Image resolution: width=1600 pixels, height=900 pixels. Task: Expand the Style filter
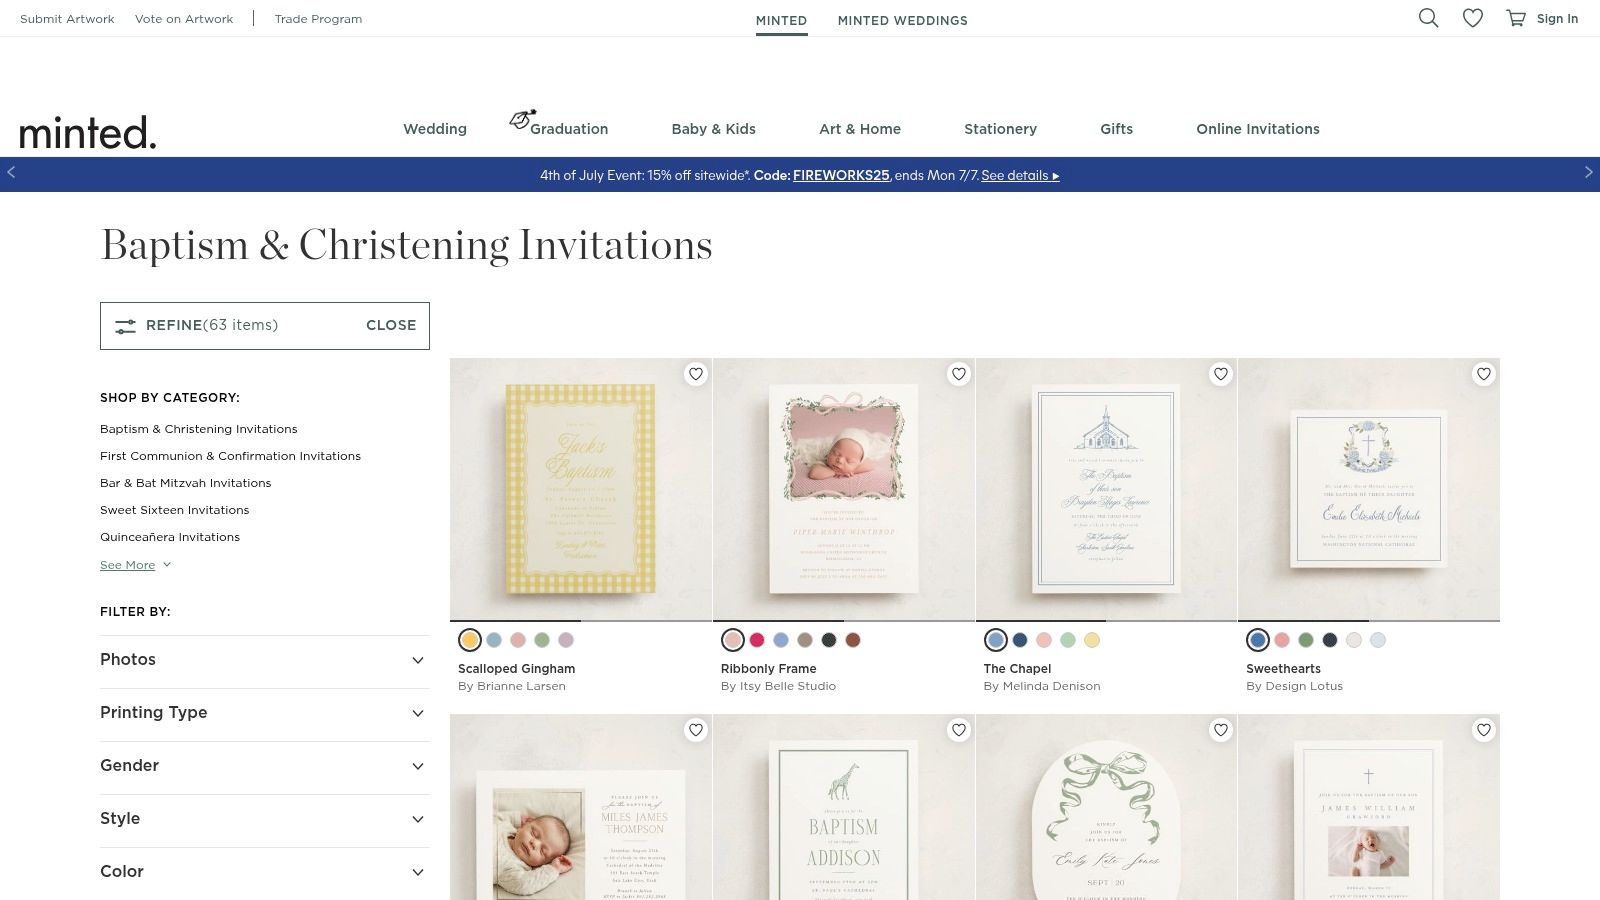point(265,819)
